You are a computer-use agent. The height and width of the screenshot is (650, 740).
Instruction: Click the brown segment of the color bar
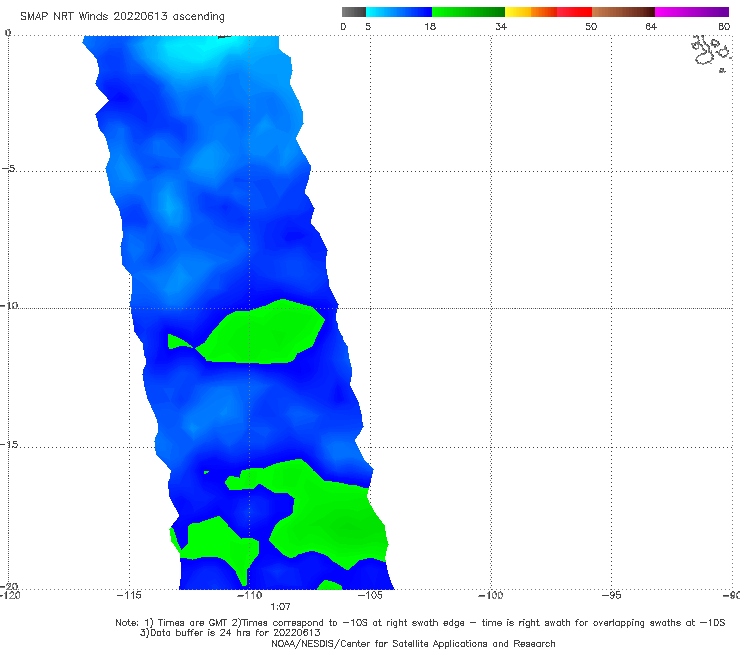point(623,12)
